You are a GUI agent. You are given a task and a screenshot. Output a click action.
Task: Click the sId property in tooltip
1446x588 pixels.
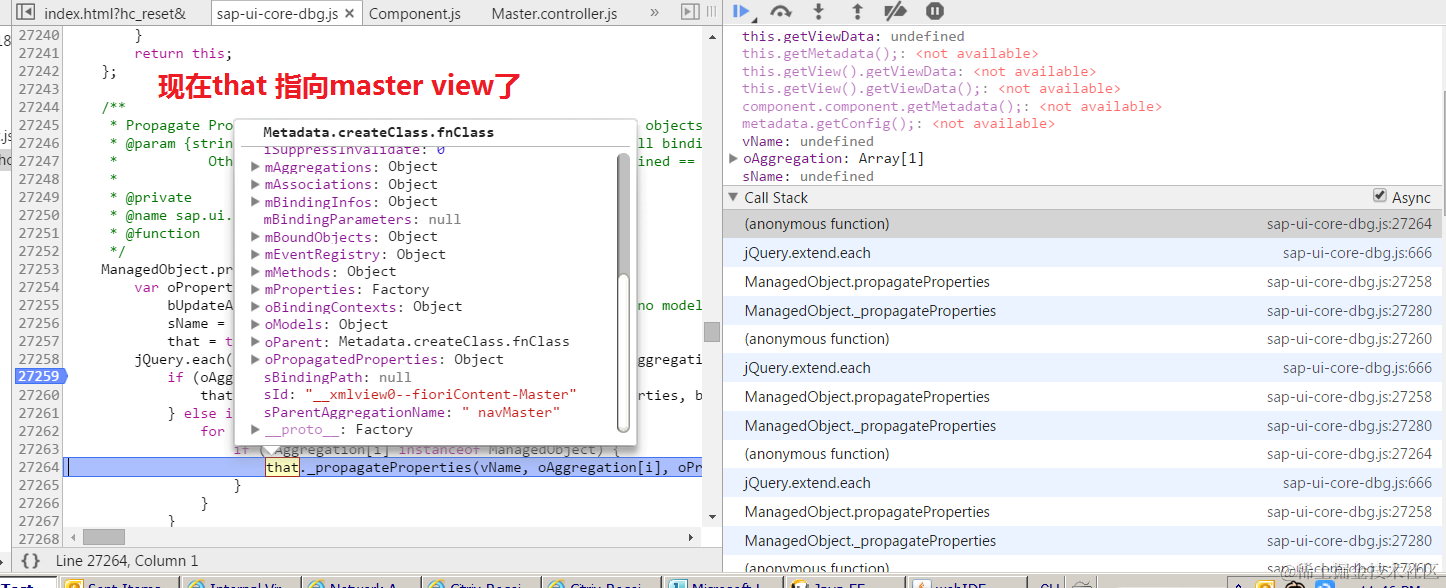[420, 394]
